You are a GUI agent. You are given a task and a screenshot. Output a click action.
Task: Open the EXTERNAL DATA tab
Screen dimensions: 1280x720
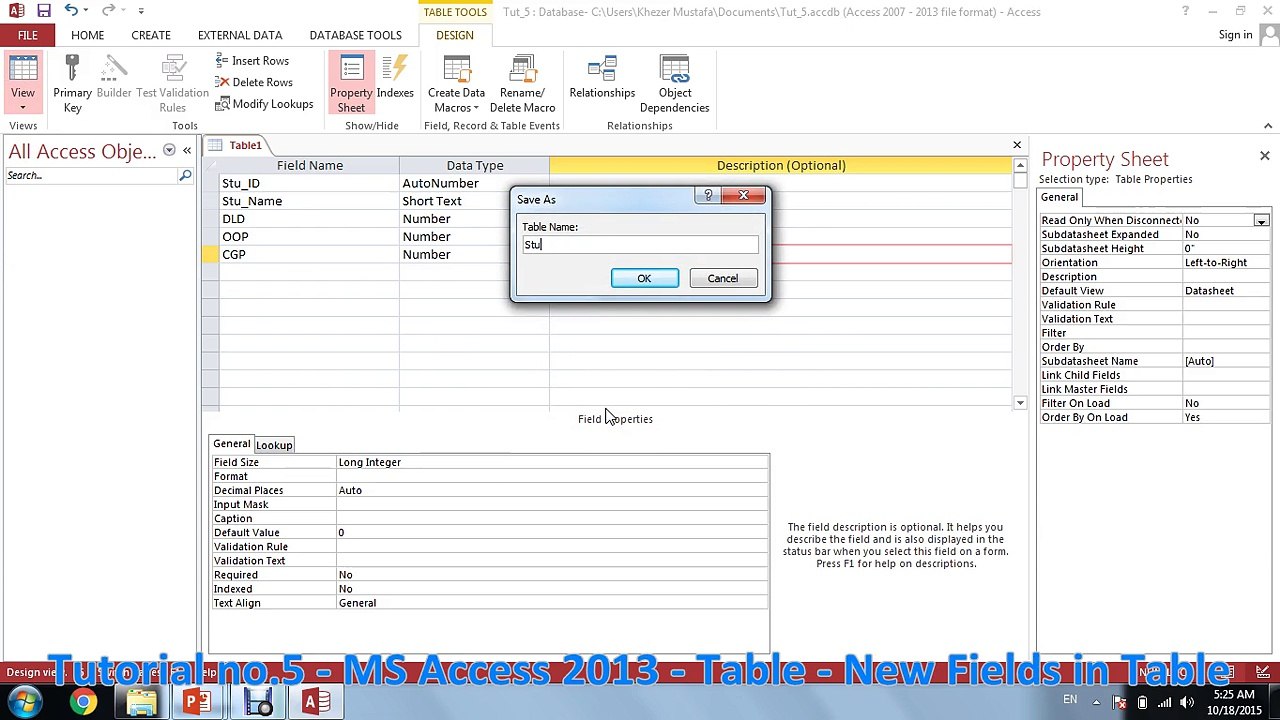240,35
